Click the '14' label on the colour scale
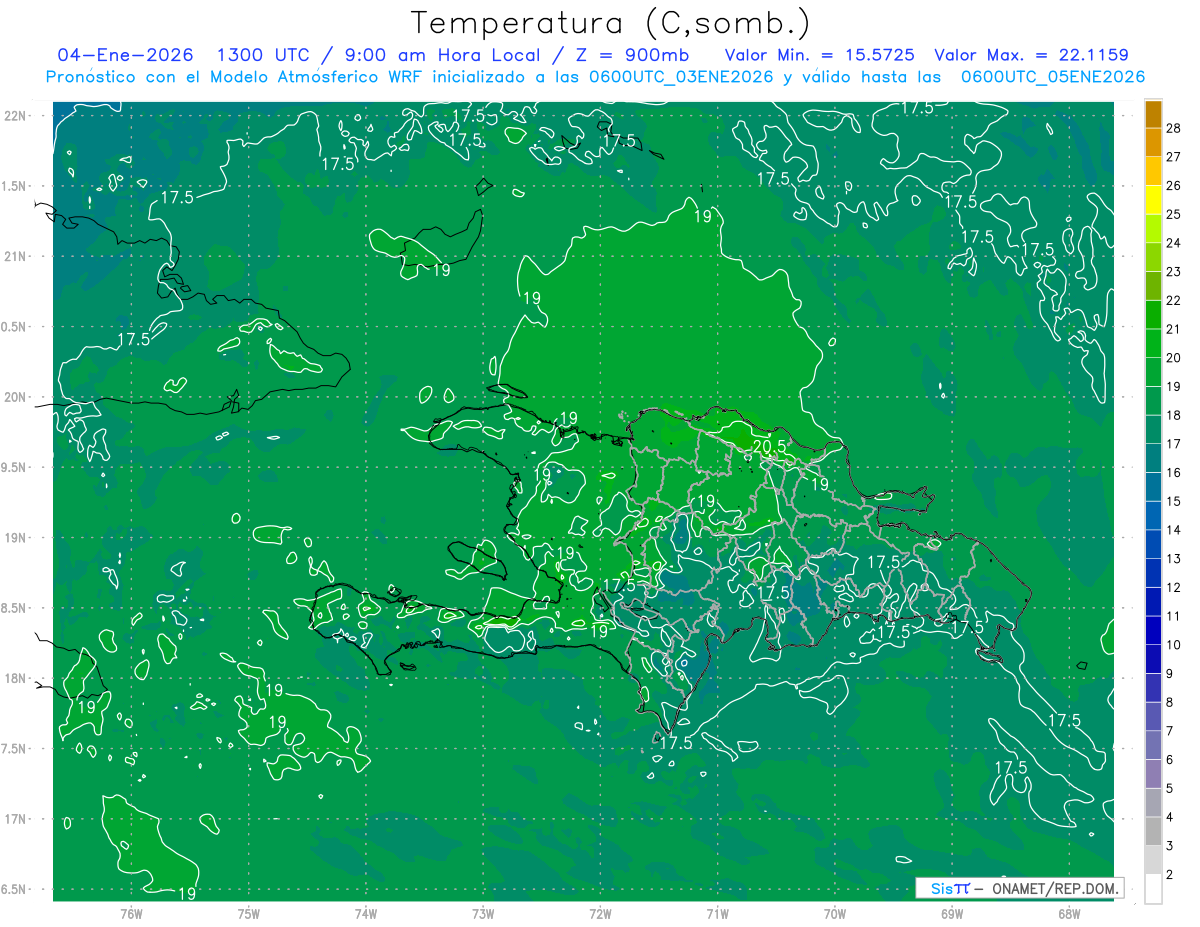The height and width of the screenshot is (927, 1200). pos(1174,530)
